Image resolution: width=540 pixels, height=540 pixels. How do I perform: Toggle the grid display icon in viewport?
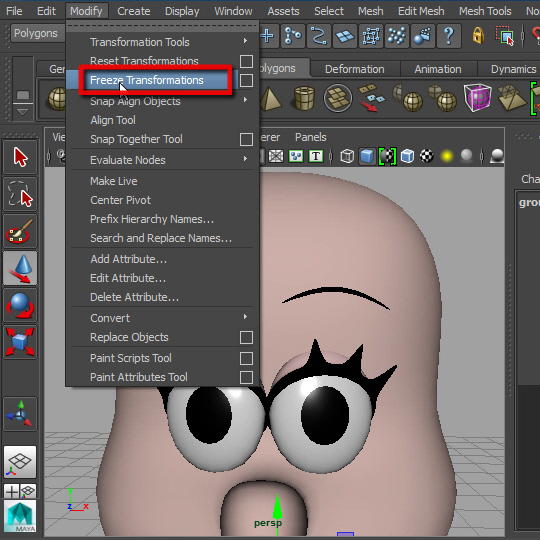(x=276, y=156)
